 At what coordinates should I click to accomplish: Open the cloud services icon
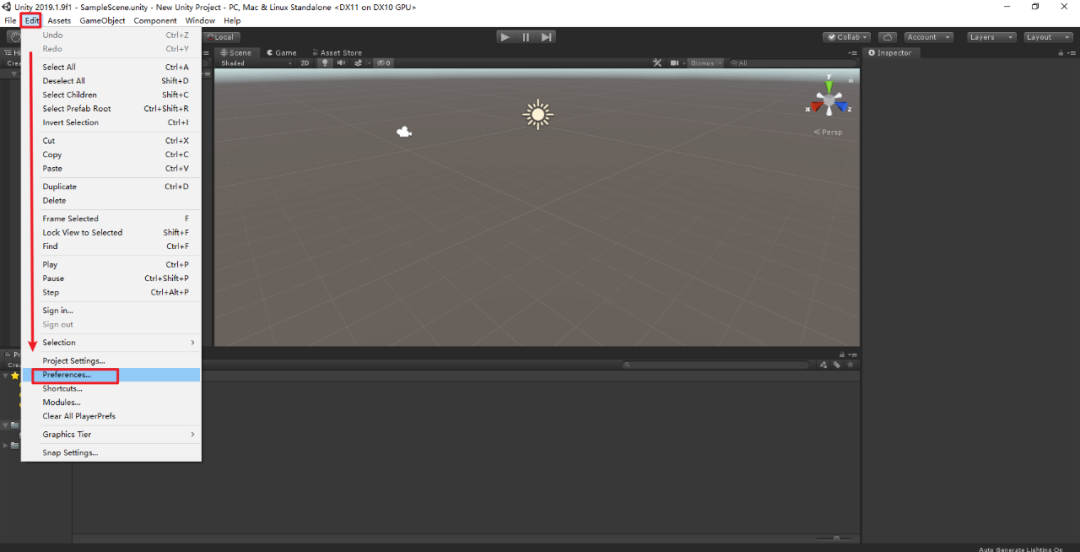tap(887, 37)
